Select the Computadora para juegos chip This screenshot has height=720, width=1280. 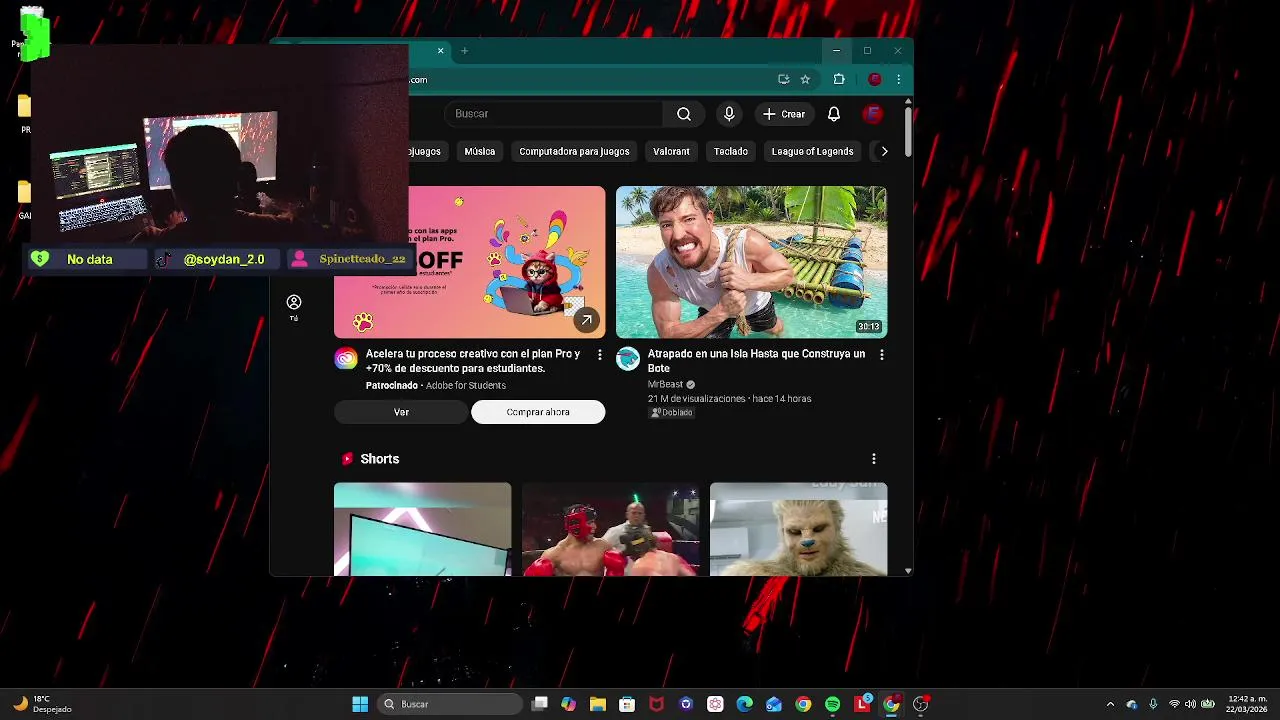coord(574,151)
